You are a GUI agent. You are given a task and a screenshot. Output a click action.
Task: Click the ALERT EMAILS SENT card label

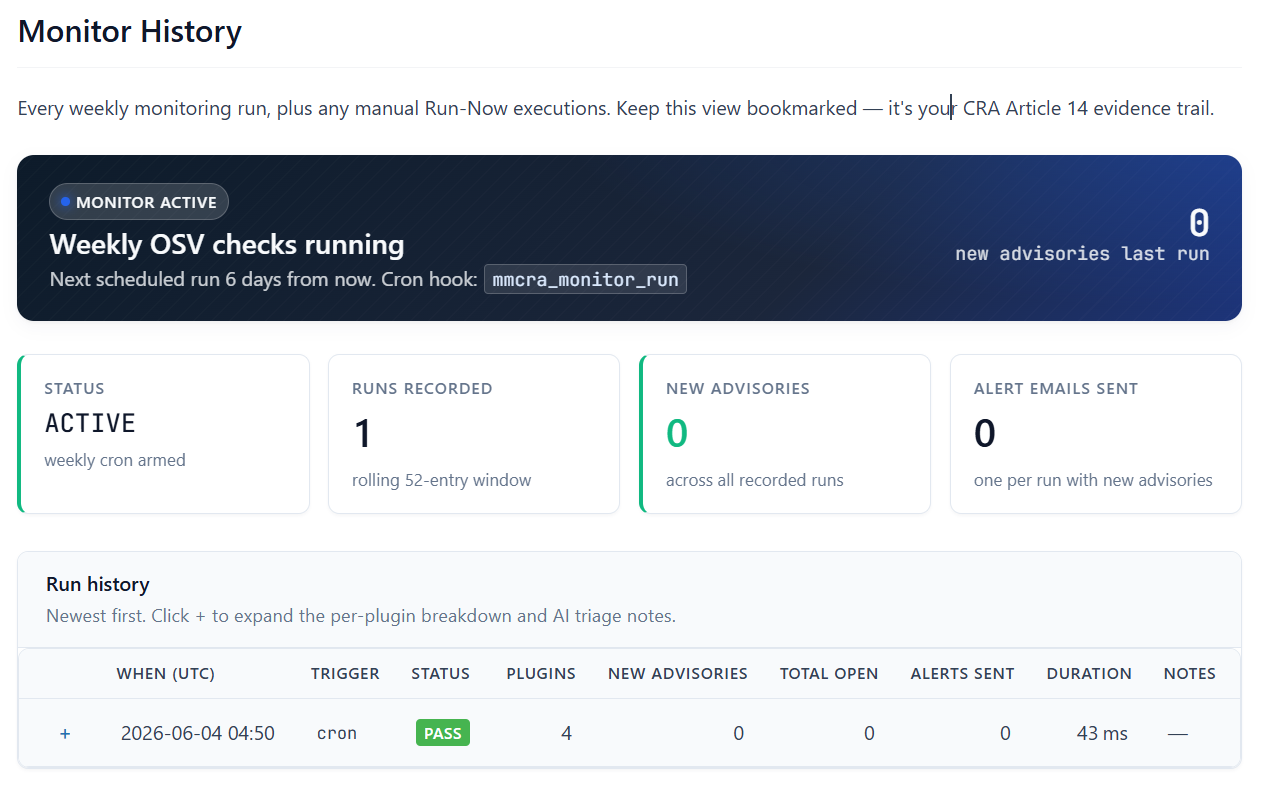[1056, 388]
